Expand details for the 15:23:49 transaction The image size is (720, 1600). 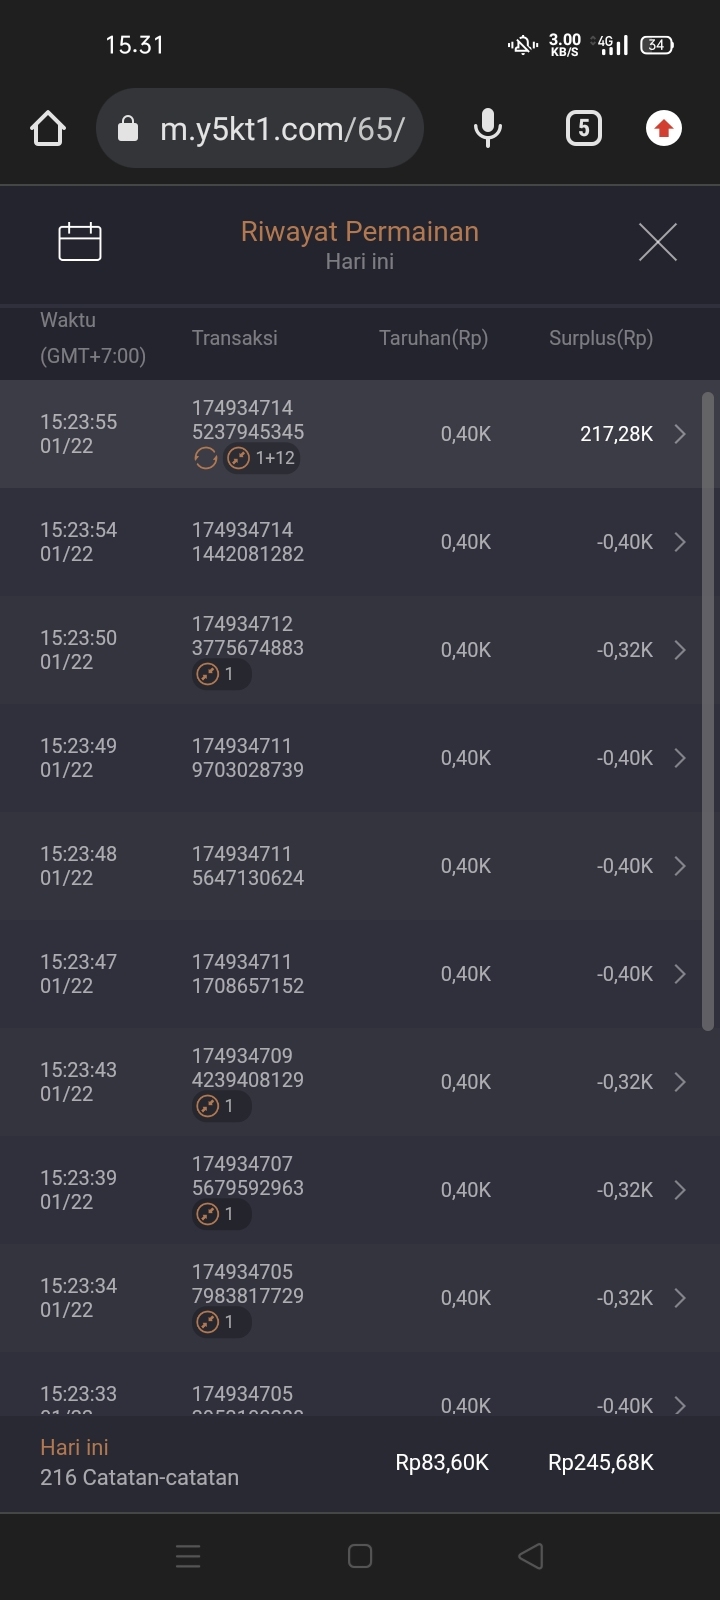click(680, 758)
